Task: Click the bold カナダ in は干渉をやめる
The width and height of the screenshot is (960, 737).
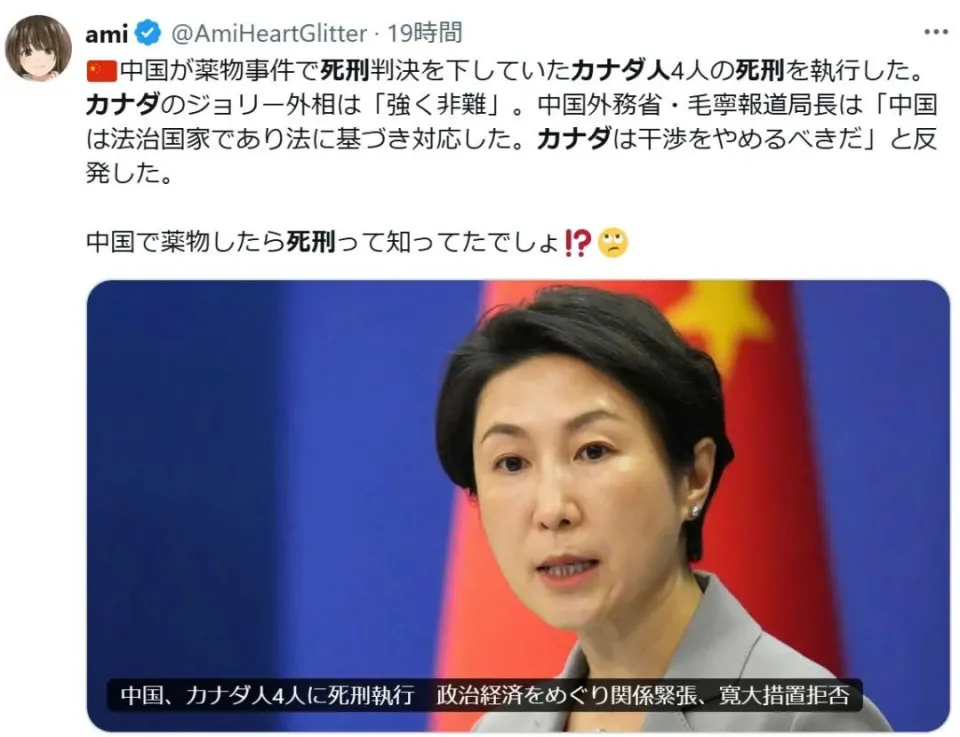Action: 574,140
